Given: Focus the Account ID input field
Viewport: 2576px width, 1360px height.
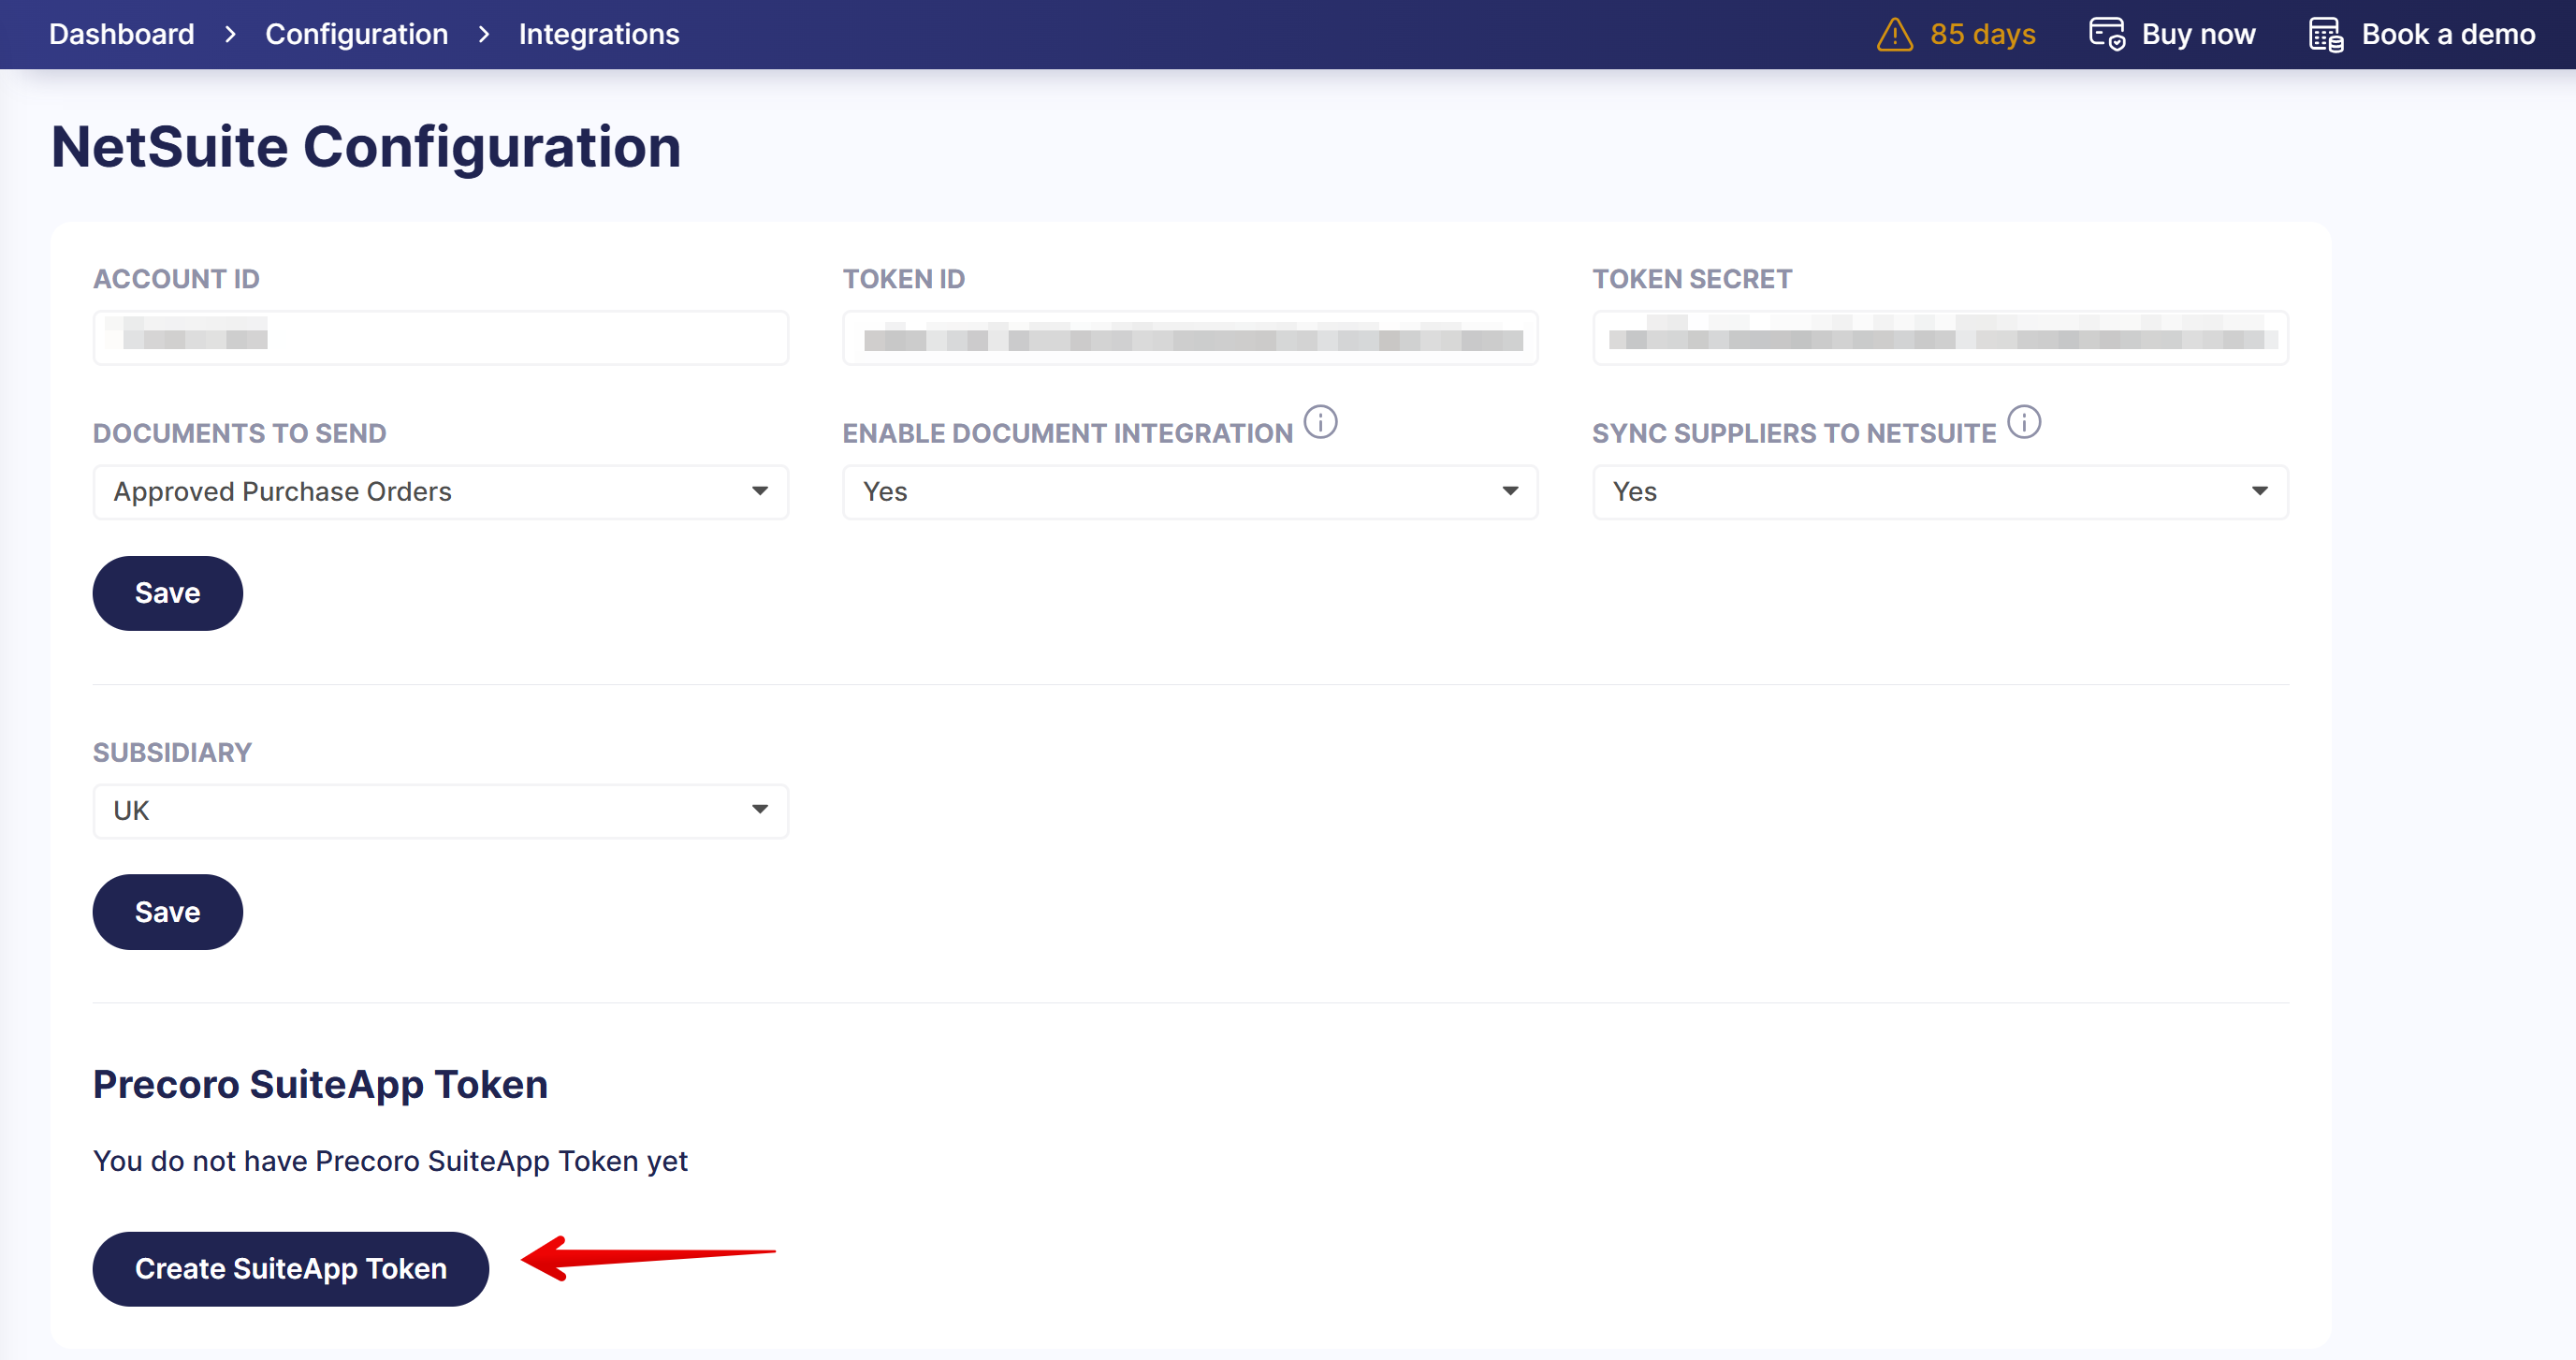Looking at the screenshot, I should point(441,338).
